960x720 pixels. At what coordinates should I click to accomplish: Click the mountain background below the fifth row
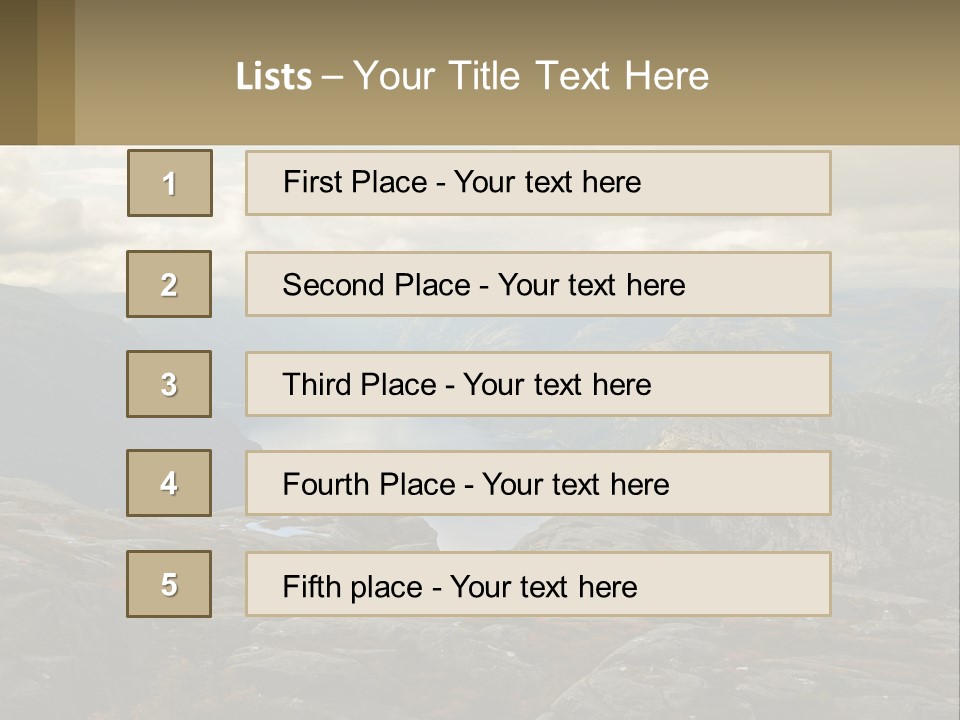tap(480, 670)
